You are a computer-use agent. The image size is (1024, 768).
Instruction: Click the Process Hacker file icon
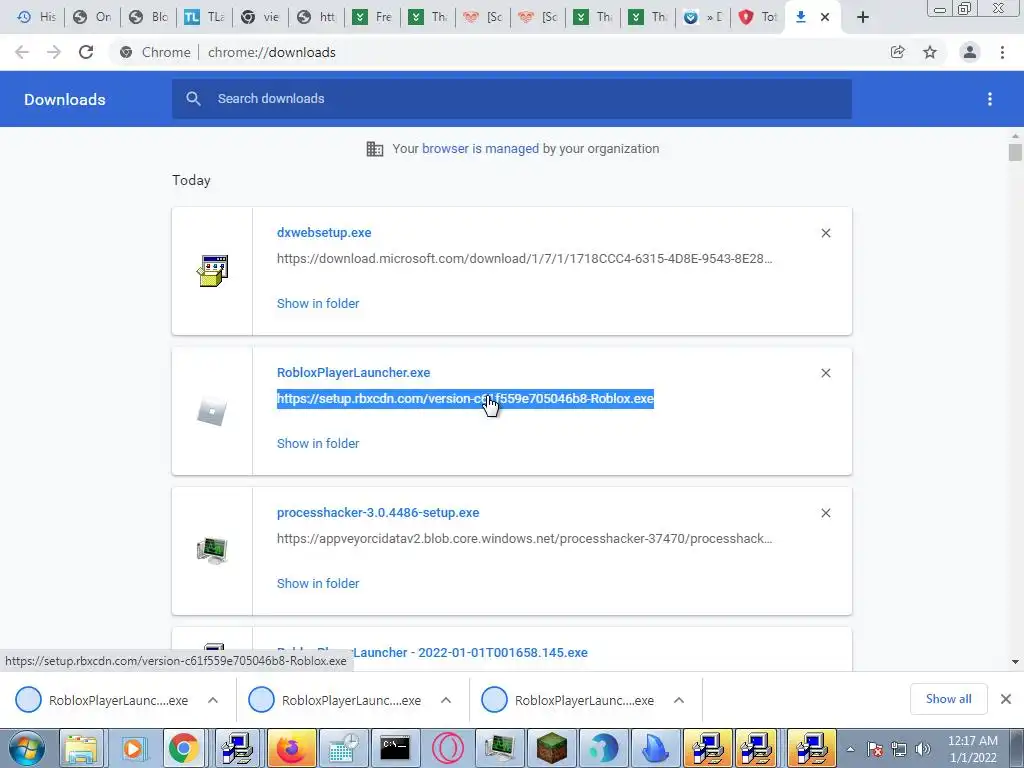pos(212,551)
